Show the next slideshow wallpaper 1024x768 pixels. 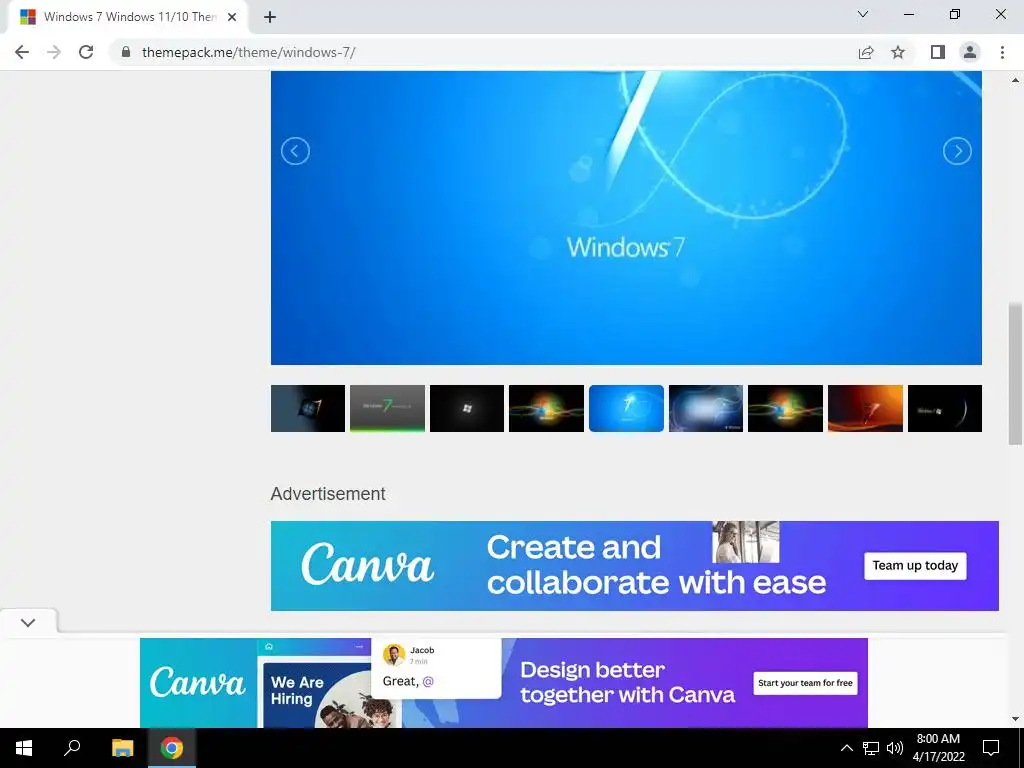957,152
